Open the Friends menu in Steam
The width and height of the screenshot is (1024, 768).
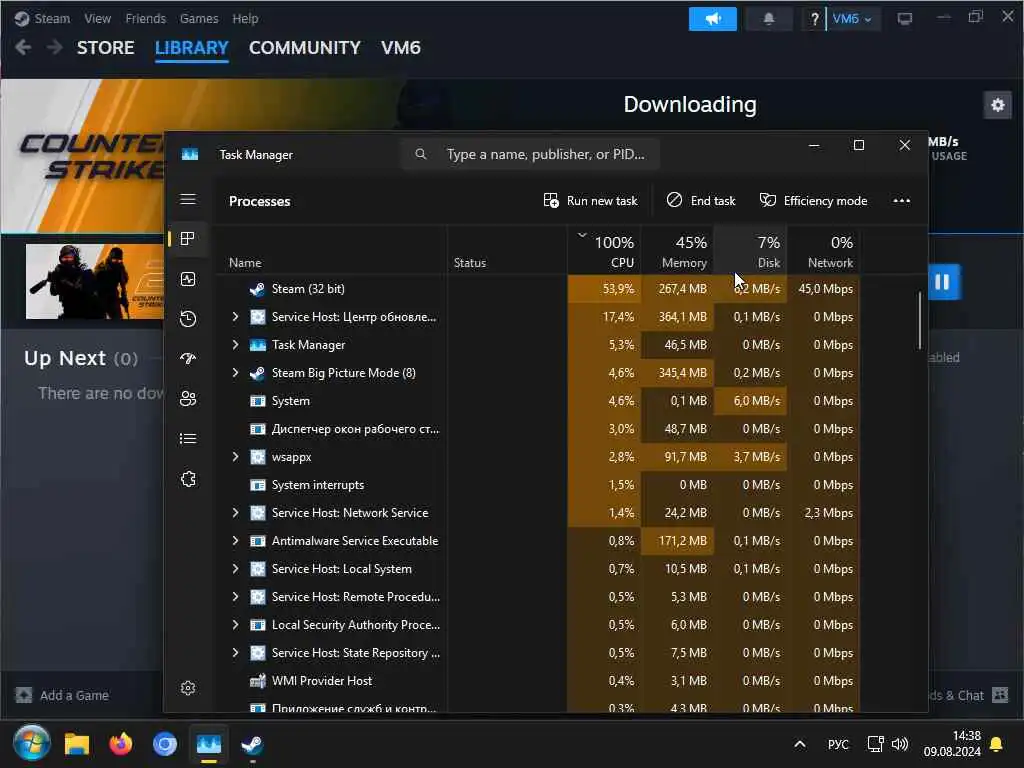[145, 18]
